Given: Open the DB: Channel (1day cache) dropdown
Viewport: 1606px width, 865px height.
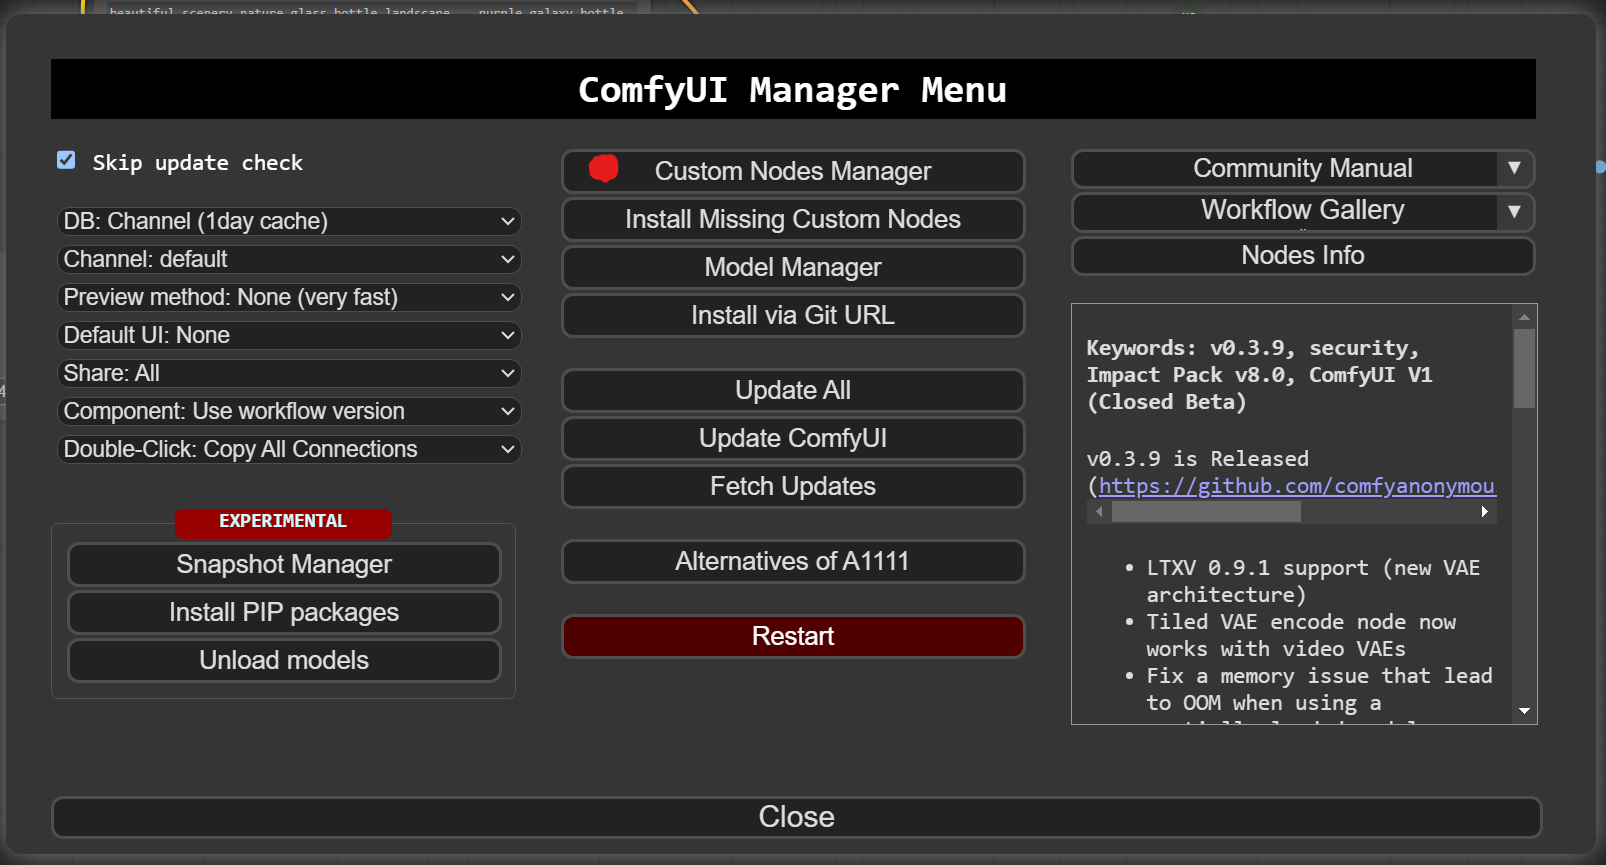Looking at the screenshot, I should (289, 221).
